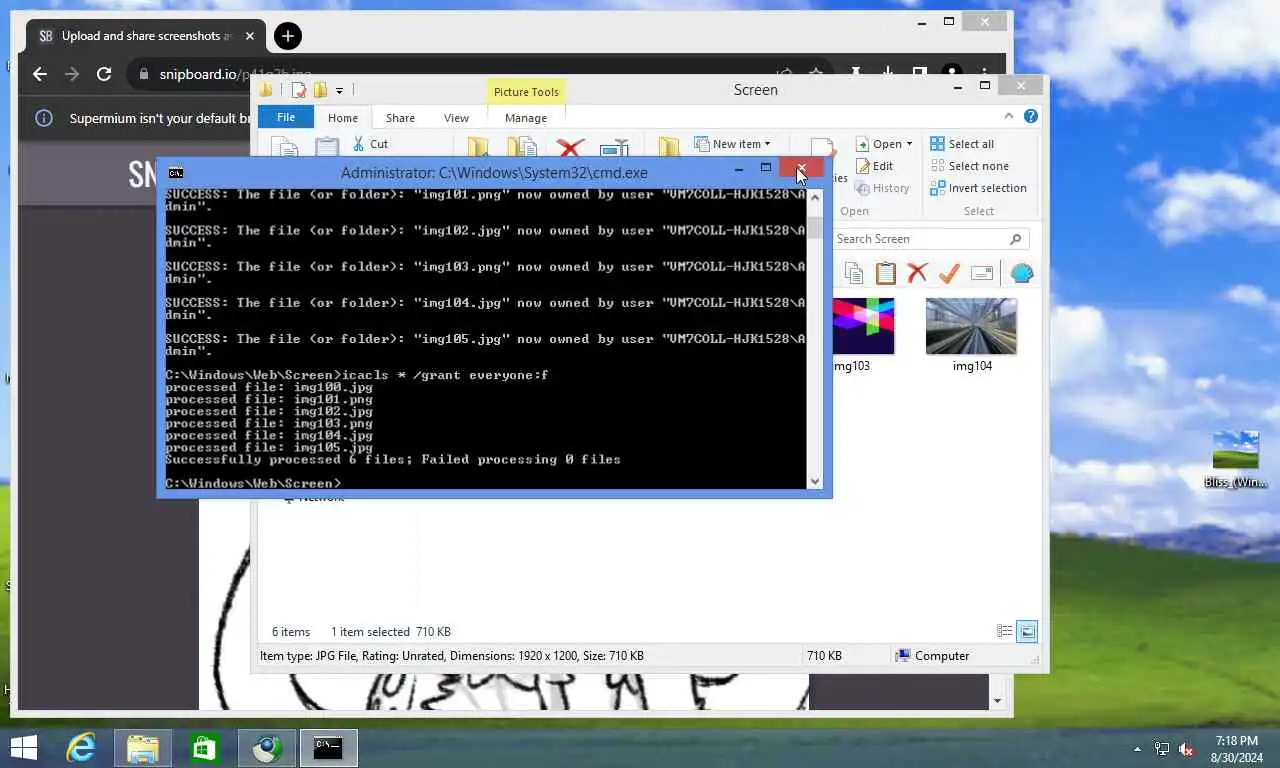The image size is (1280, 768).
Task: Click the info icon in Supermium default browser bar
Action: click(44, 118)
